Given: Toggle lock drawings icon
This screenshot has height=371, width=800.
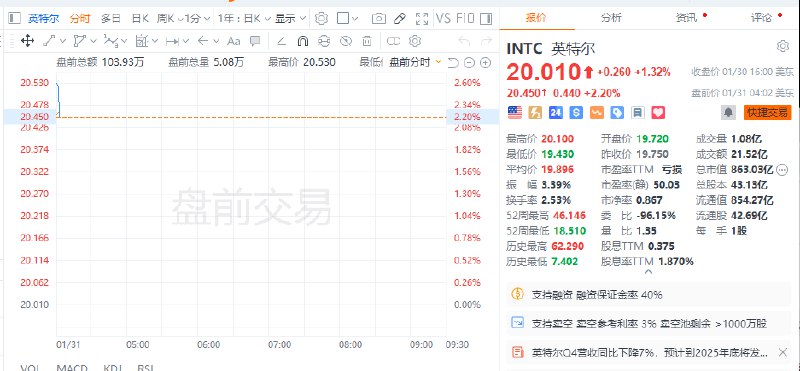Looking at the screenshot, I should [324, 41].
